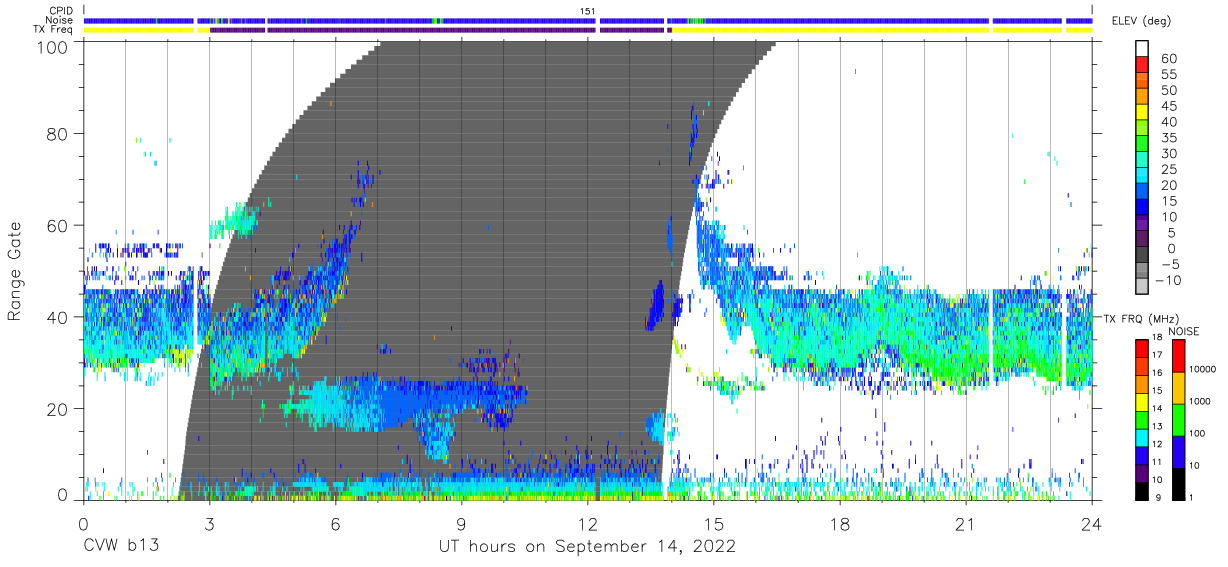The width and height of the screenshot is (1228, 567).
Task: Click the blue 15–20 elevation color block
Action: coord(1143,193)
